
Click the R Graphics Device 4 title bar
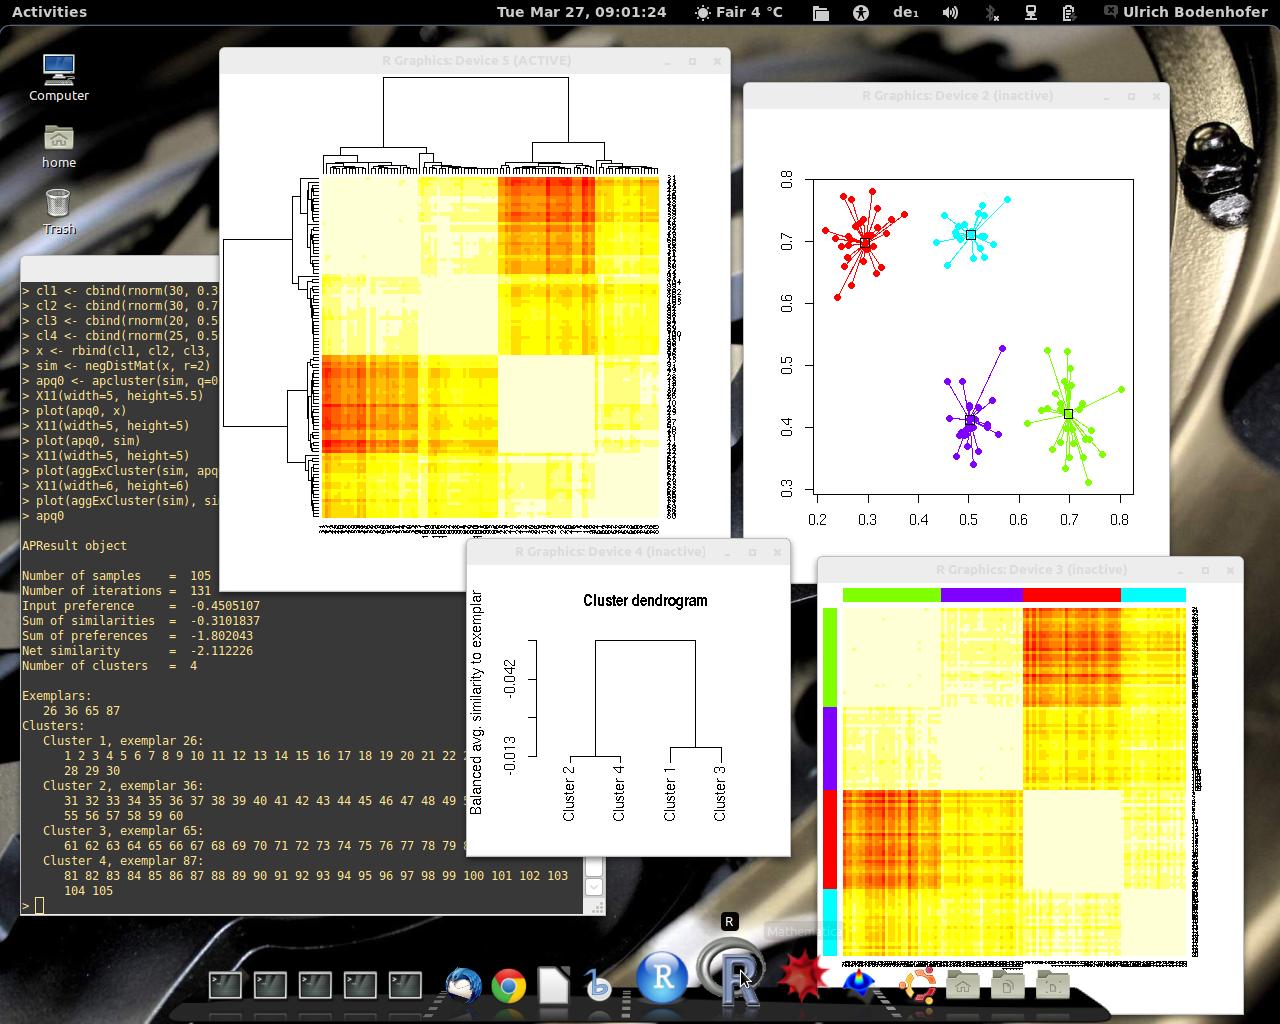coord(610,552)
